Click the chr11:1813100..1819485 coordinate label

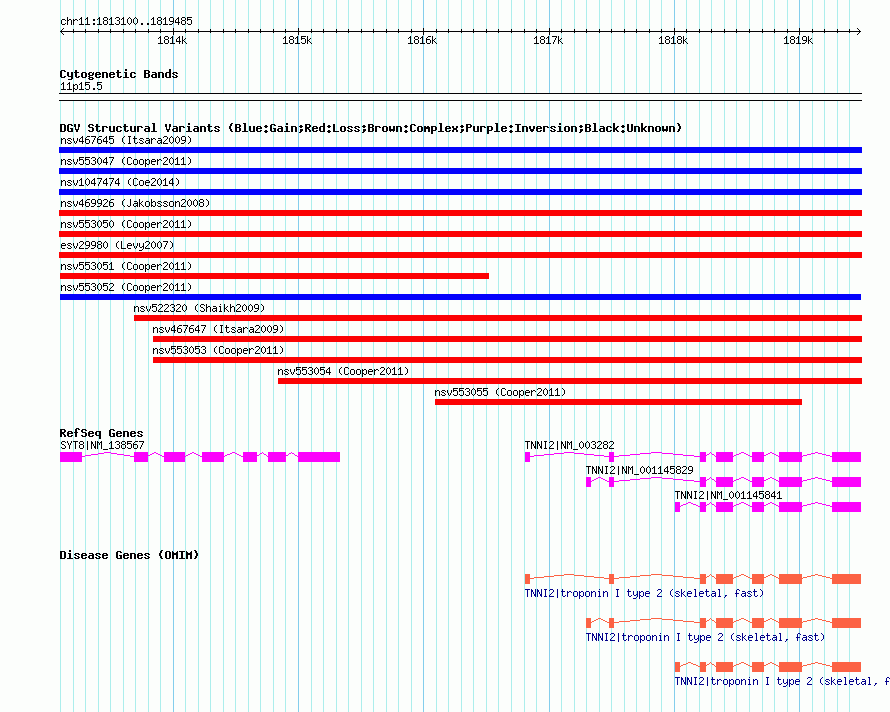pyautogui.click(x=126, y=22)
